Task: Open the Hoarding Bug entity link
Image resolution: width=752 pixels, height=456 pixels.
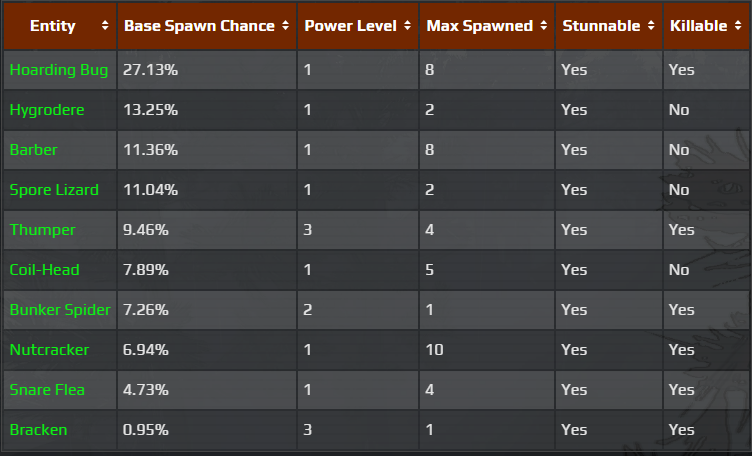Action: (58, 70)
